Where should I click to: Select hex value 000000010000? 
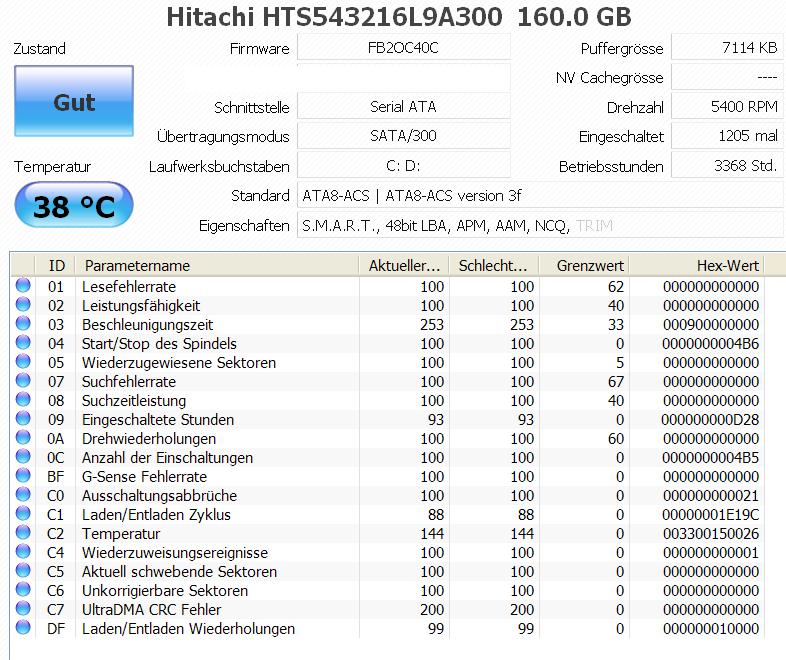click(710, 629)
